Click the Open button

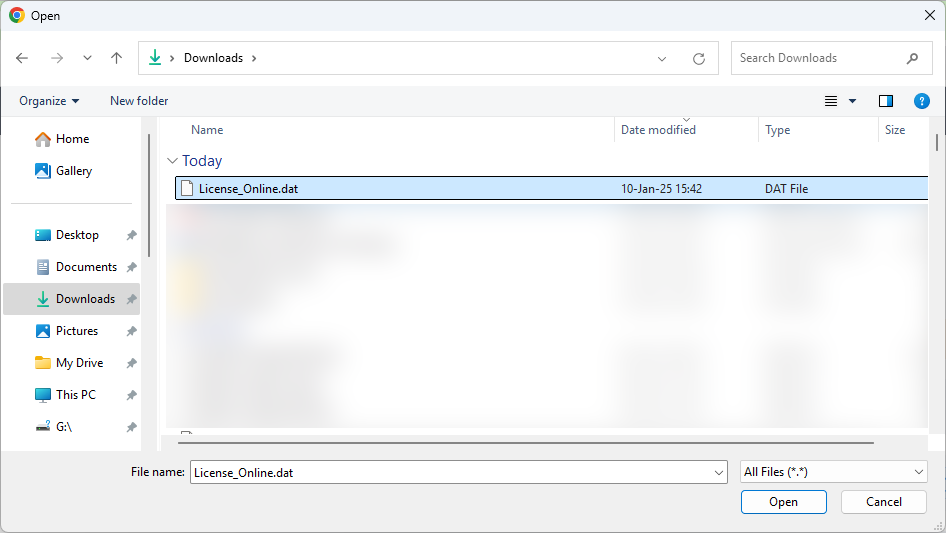tap(783, 502)
